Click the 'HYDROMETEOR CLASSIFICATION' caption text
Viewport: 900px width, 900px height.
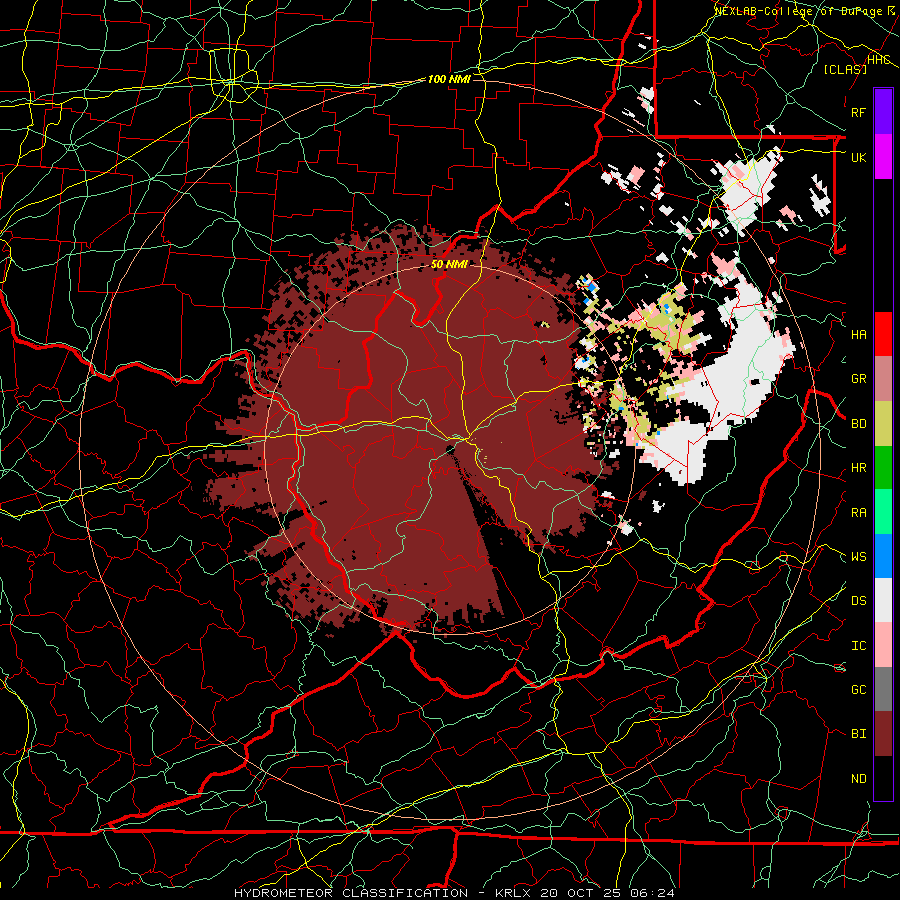(x=351, y=893)
